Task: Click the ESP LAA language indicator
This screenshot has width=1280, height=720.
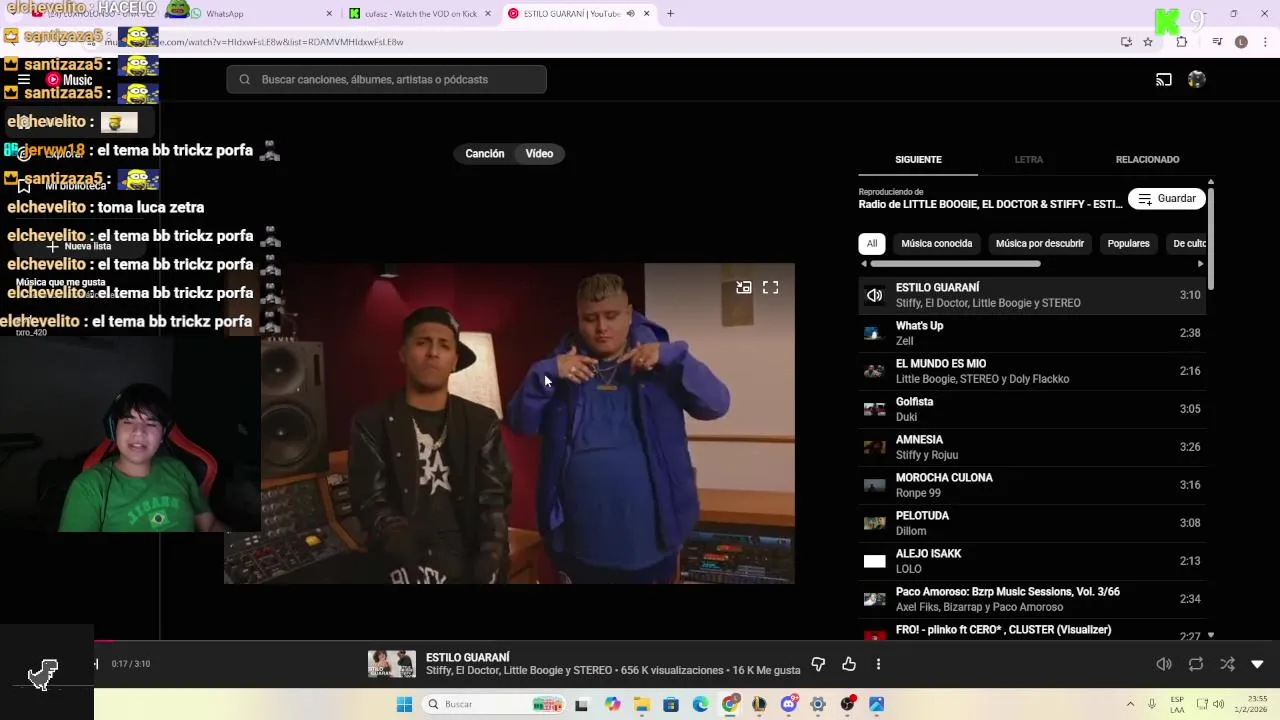Action: click(1177, 705)
